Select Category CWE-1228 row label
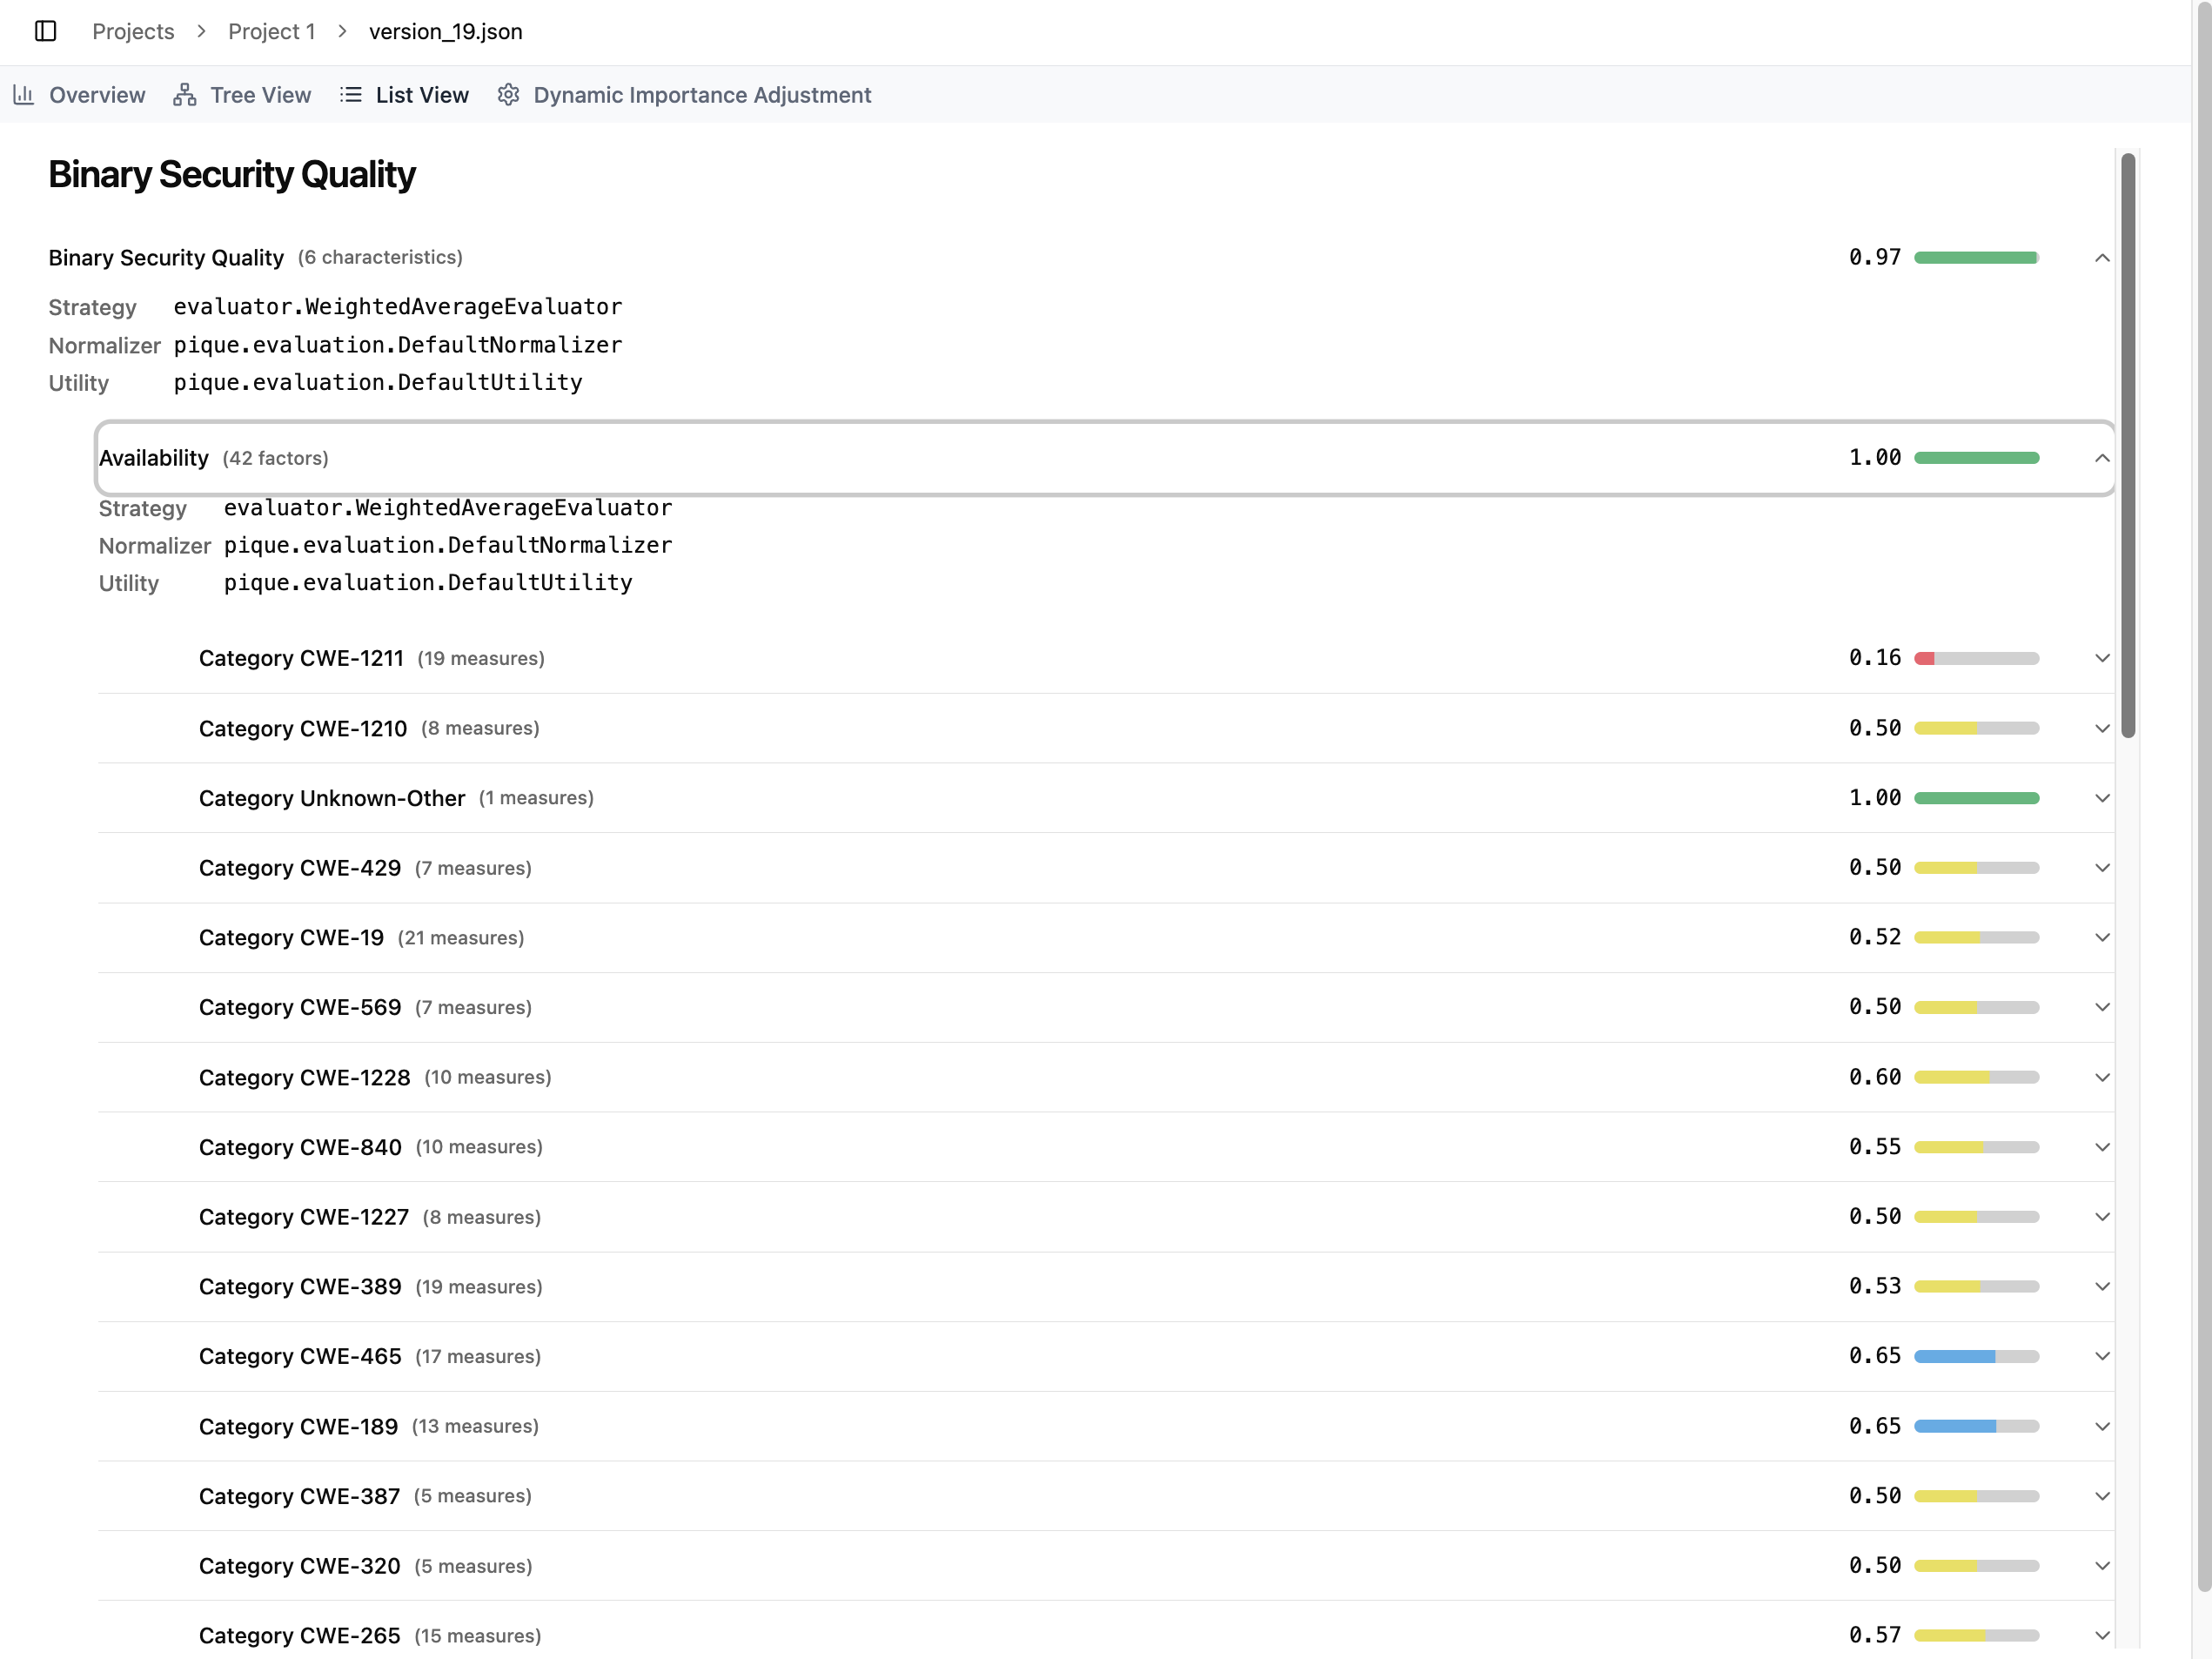The image size is (2212, 1659). click(304, 1077)
